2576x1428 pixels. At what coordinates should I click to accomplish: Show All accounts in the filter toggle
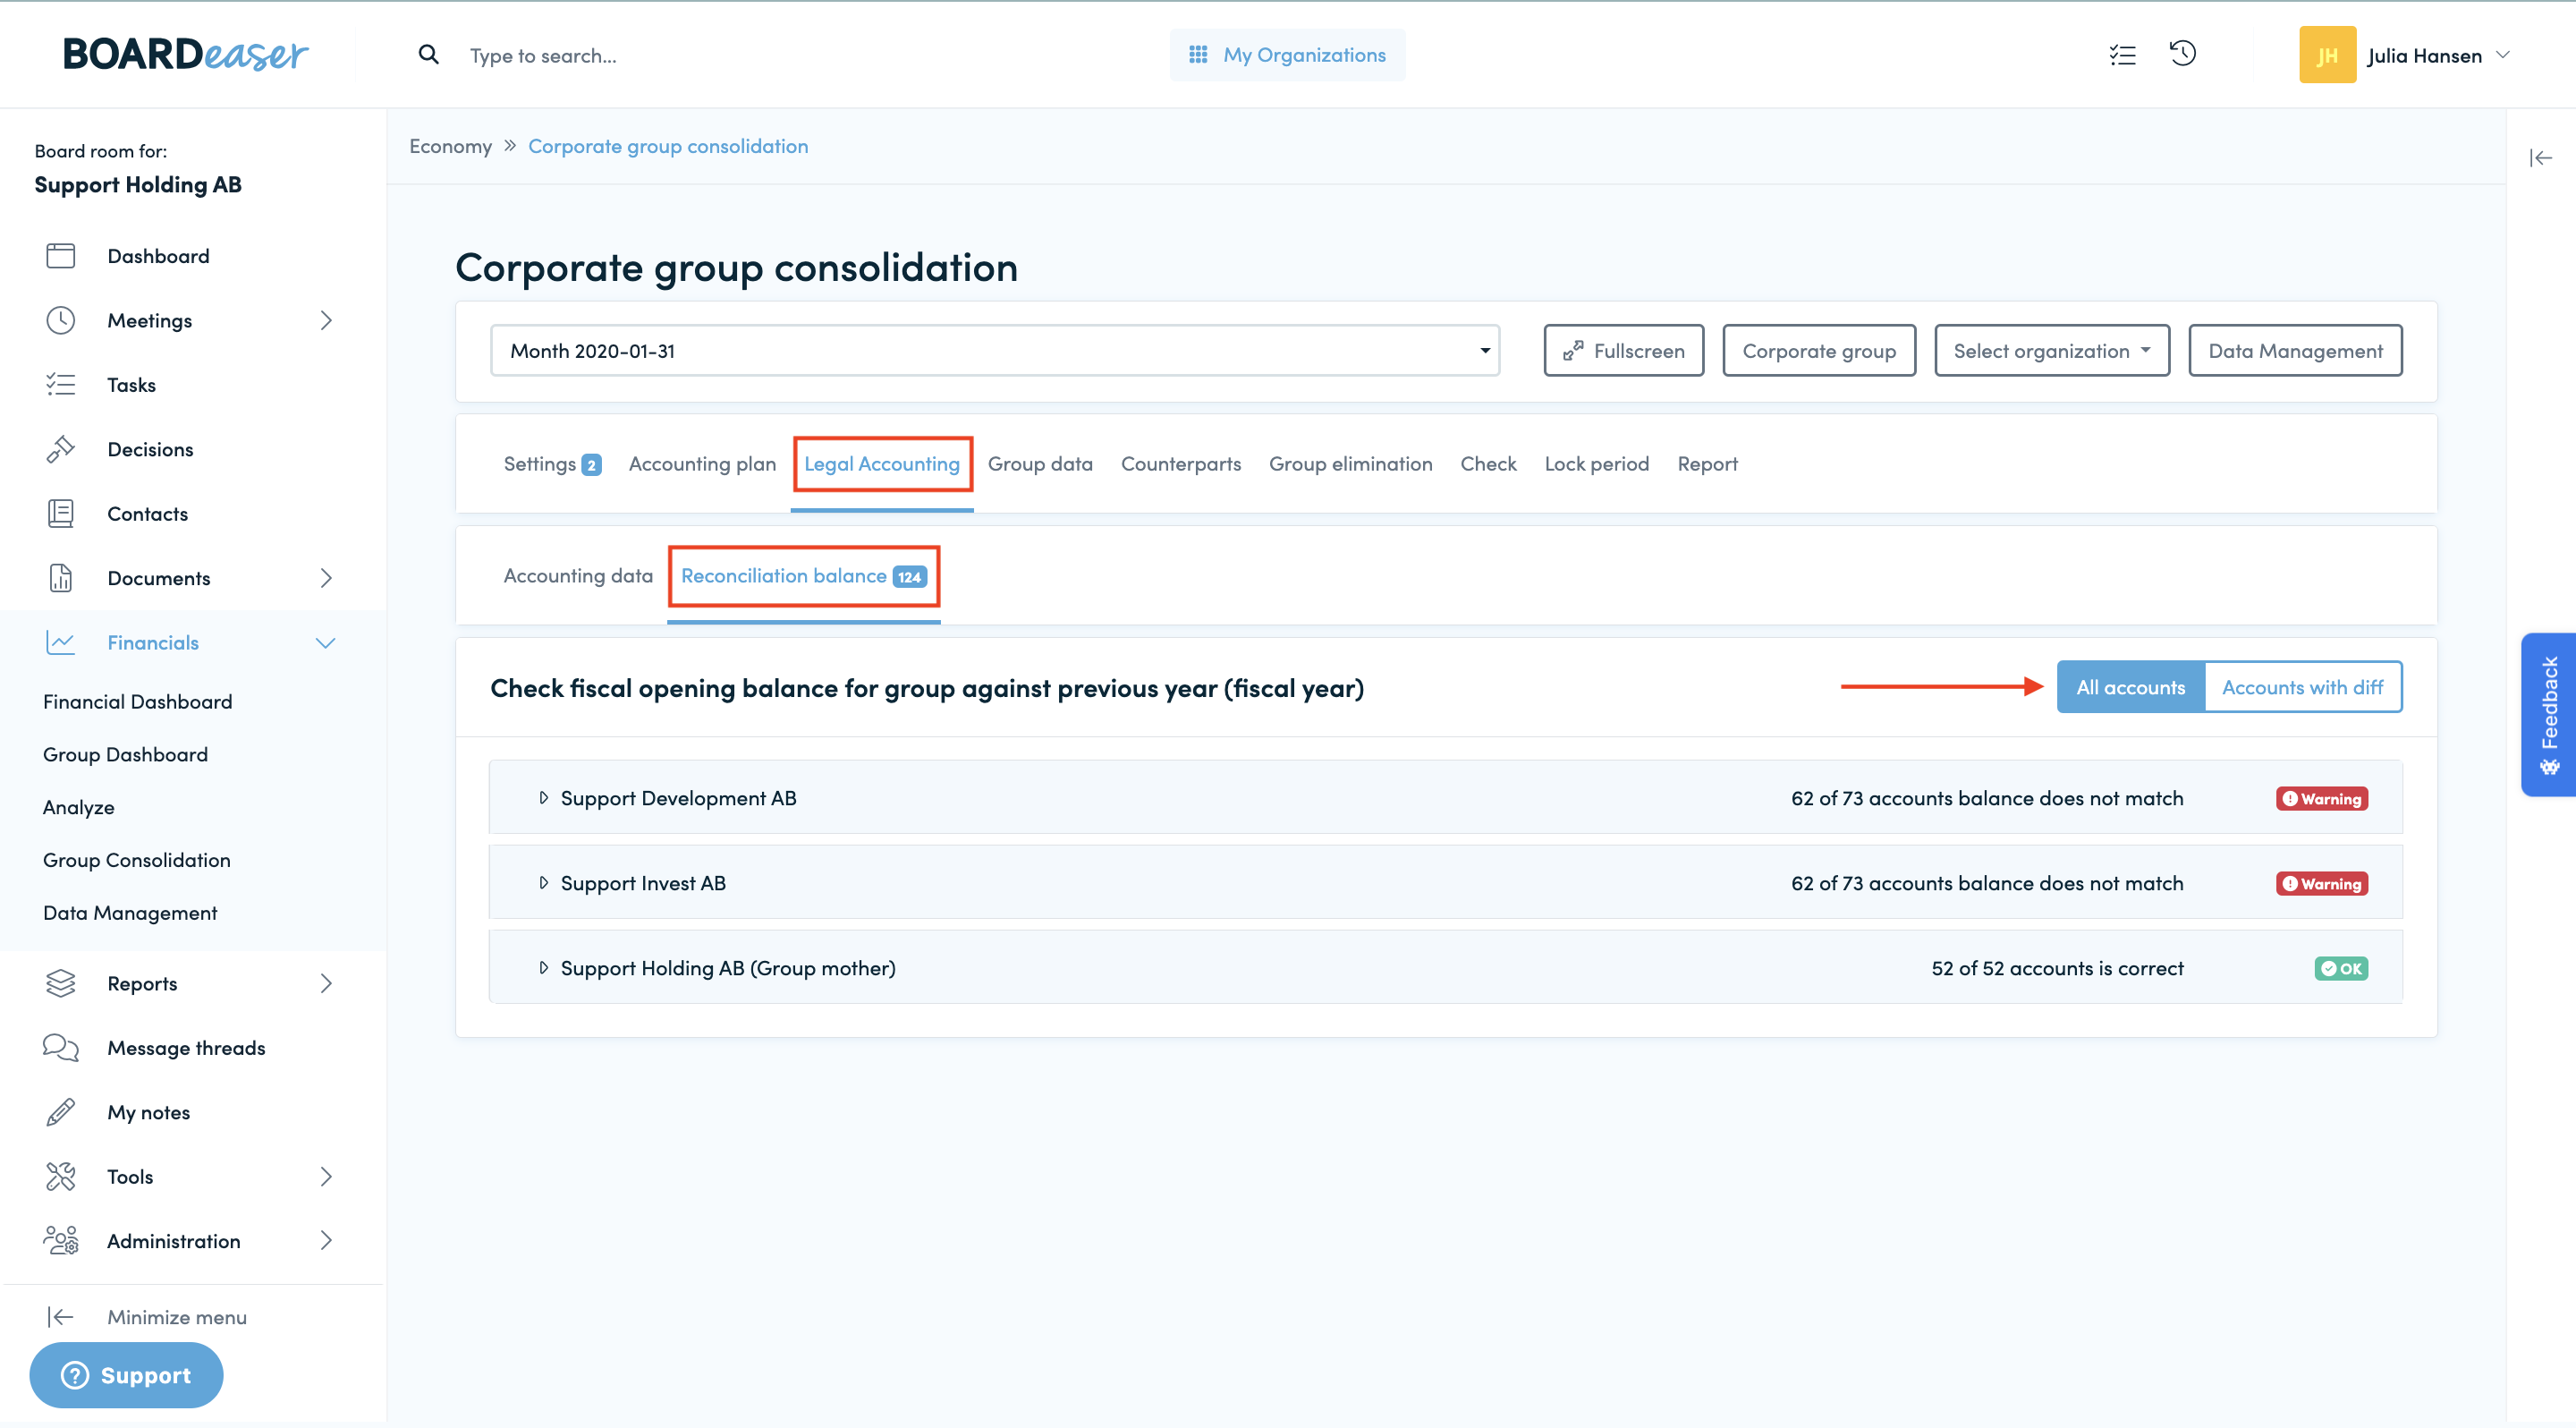(2130, 687)
